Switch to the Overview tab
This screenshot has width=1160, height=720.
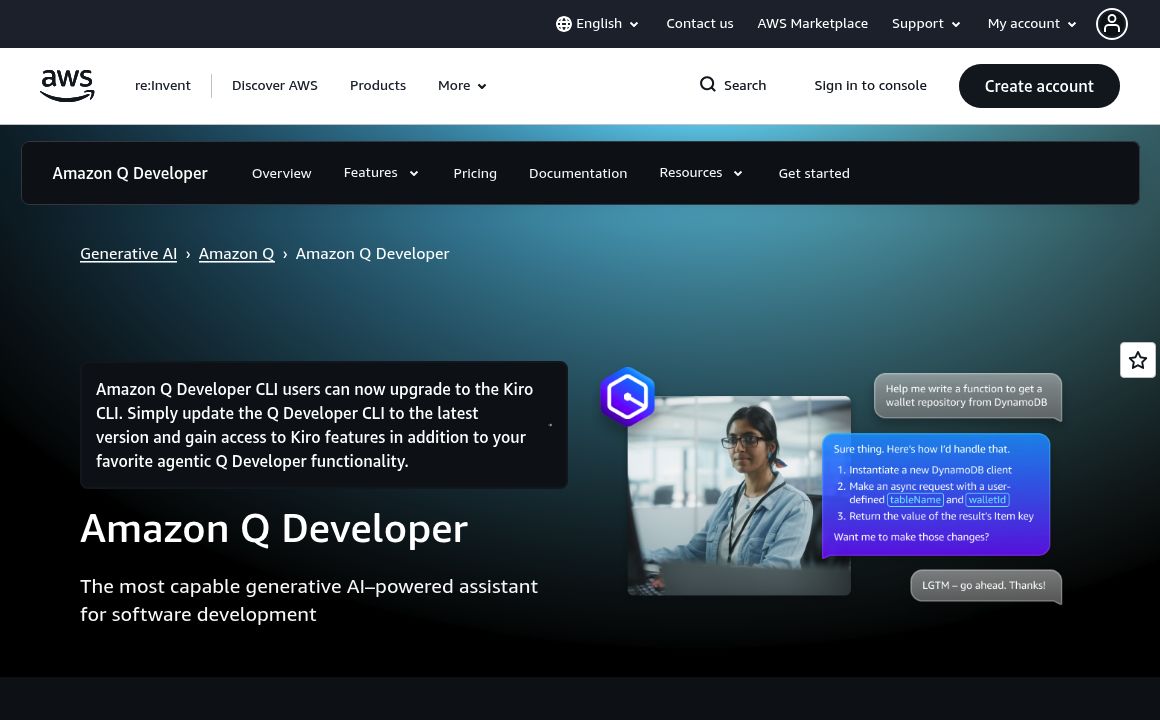click(x=281, y=173)
